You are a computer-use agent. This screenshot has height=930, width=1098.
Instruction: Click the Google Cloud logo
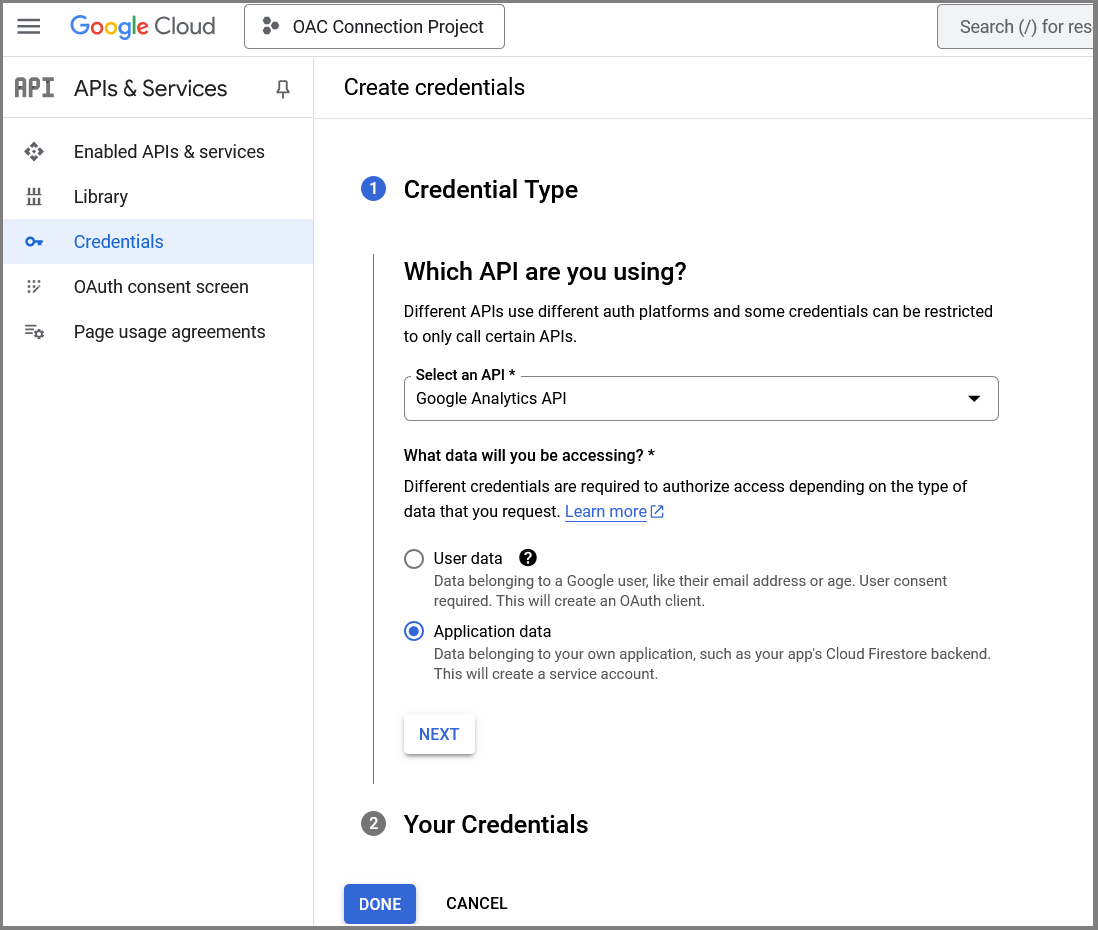(142, 26)
